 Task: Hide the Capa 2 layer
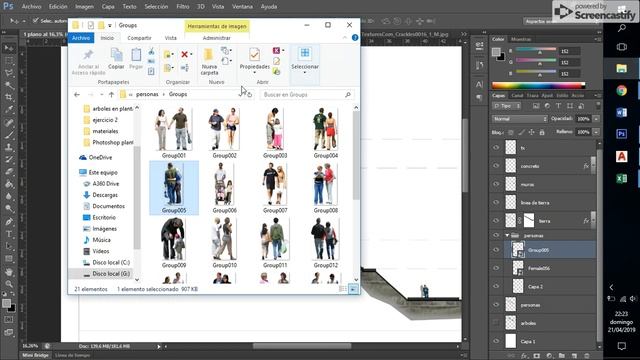point(496,286)
